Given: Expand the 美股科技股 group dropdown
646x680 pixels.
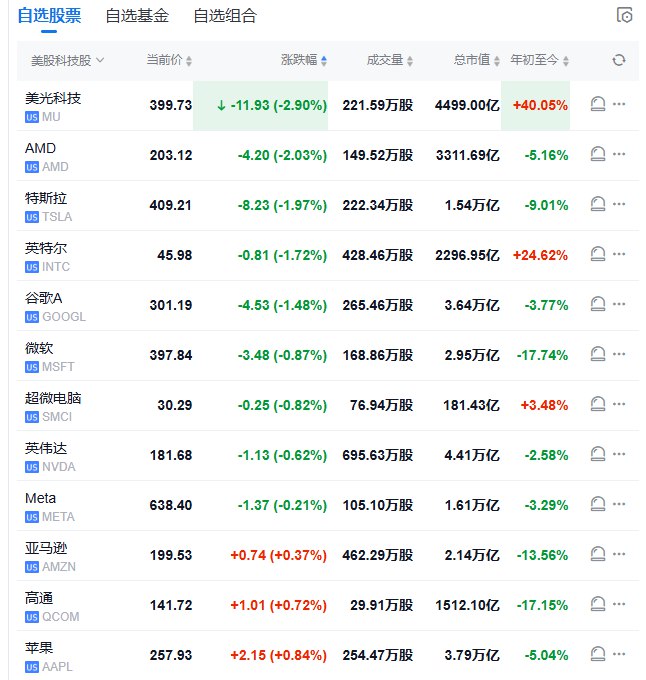Looking at the screenshot, I should point(68,60).
